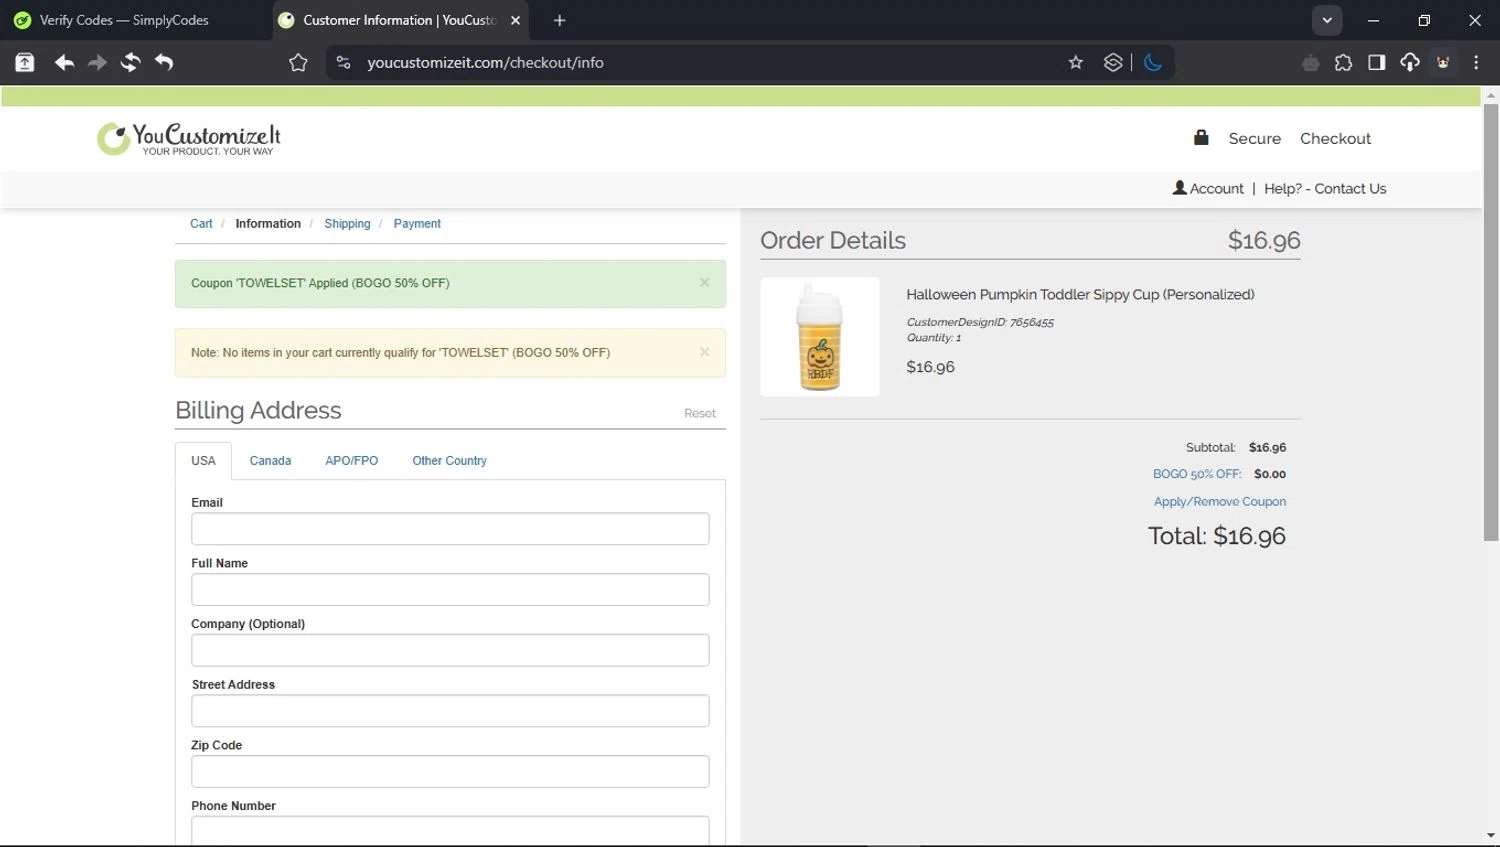Image resolution: width=1500 pixels, height=847 pixels.
Task: Go to Payment breadcrumb link
Action: 417,224
